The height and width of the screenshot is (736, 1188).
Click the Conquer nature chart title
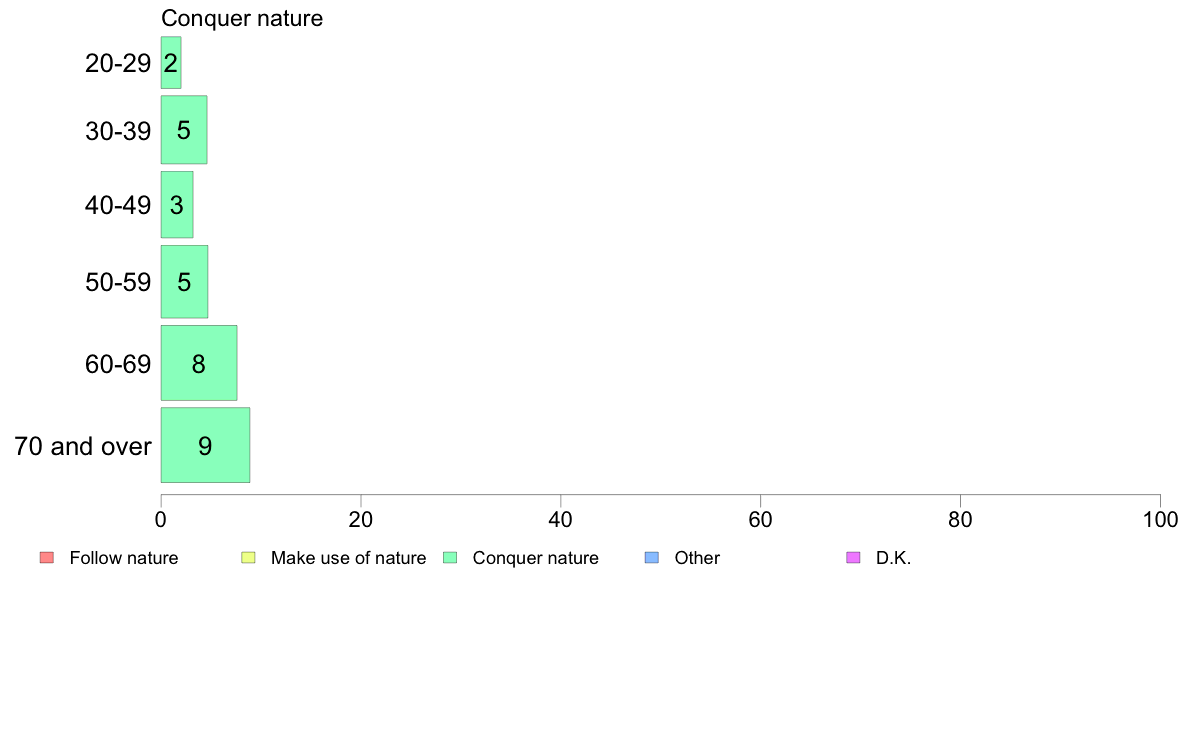pos(242,18)
